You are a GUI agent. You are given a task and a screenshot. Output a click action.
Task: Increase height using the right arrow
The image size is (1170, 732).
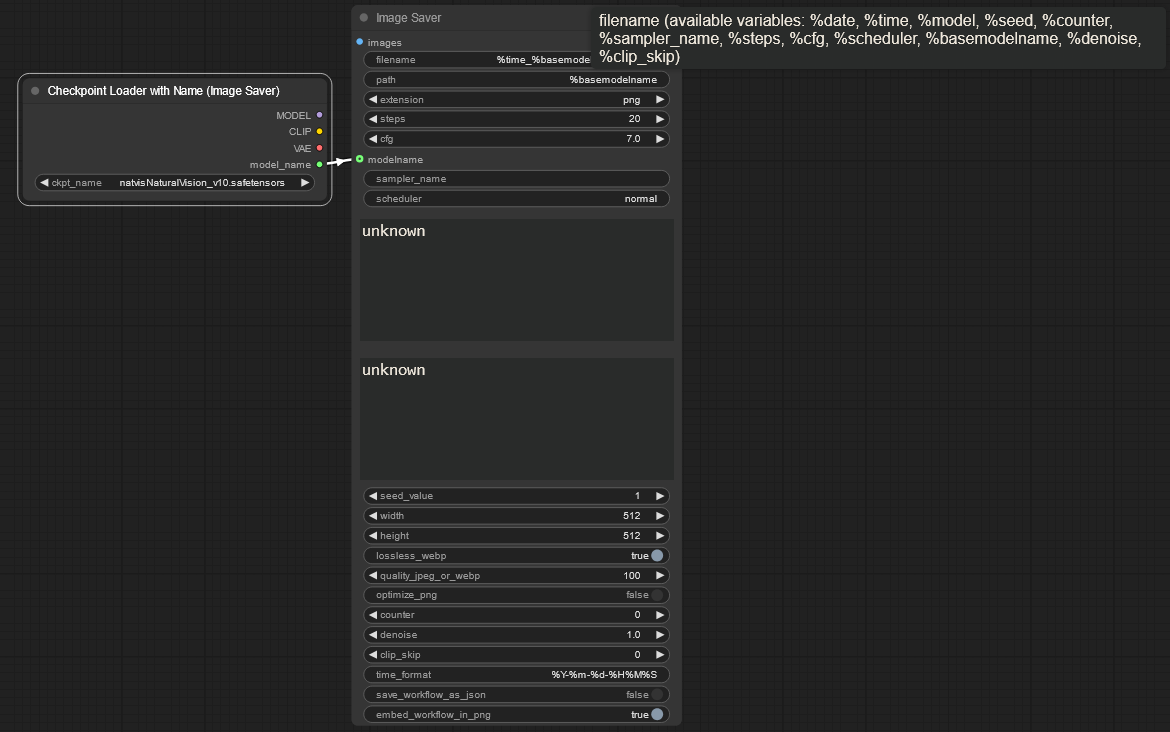point(660,536)
